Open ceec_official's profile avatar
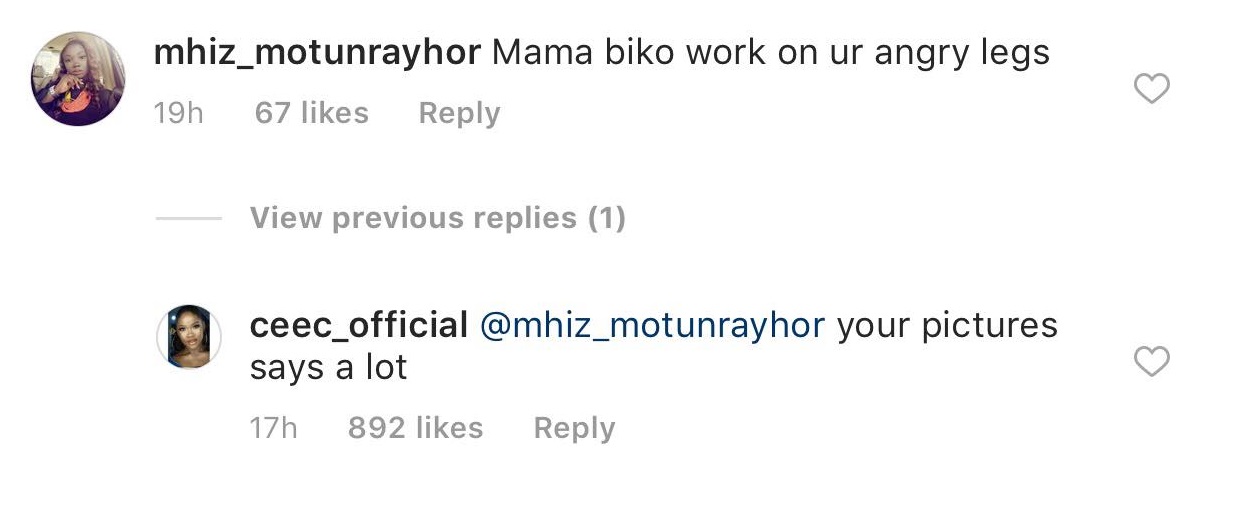The image size is (1240, 508). pyautogui.click(x=189, y=337)
